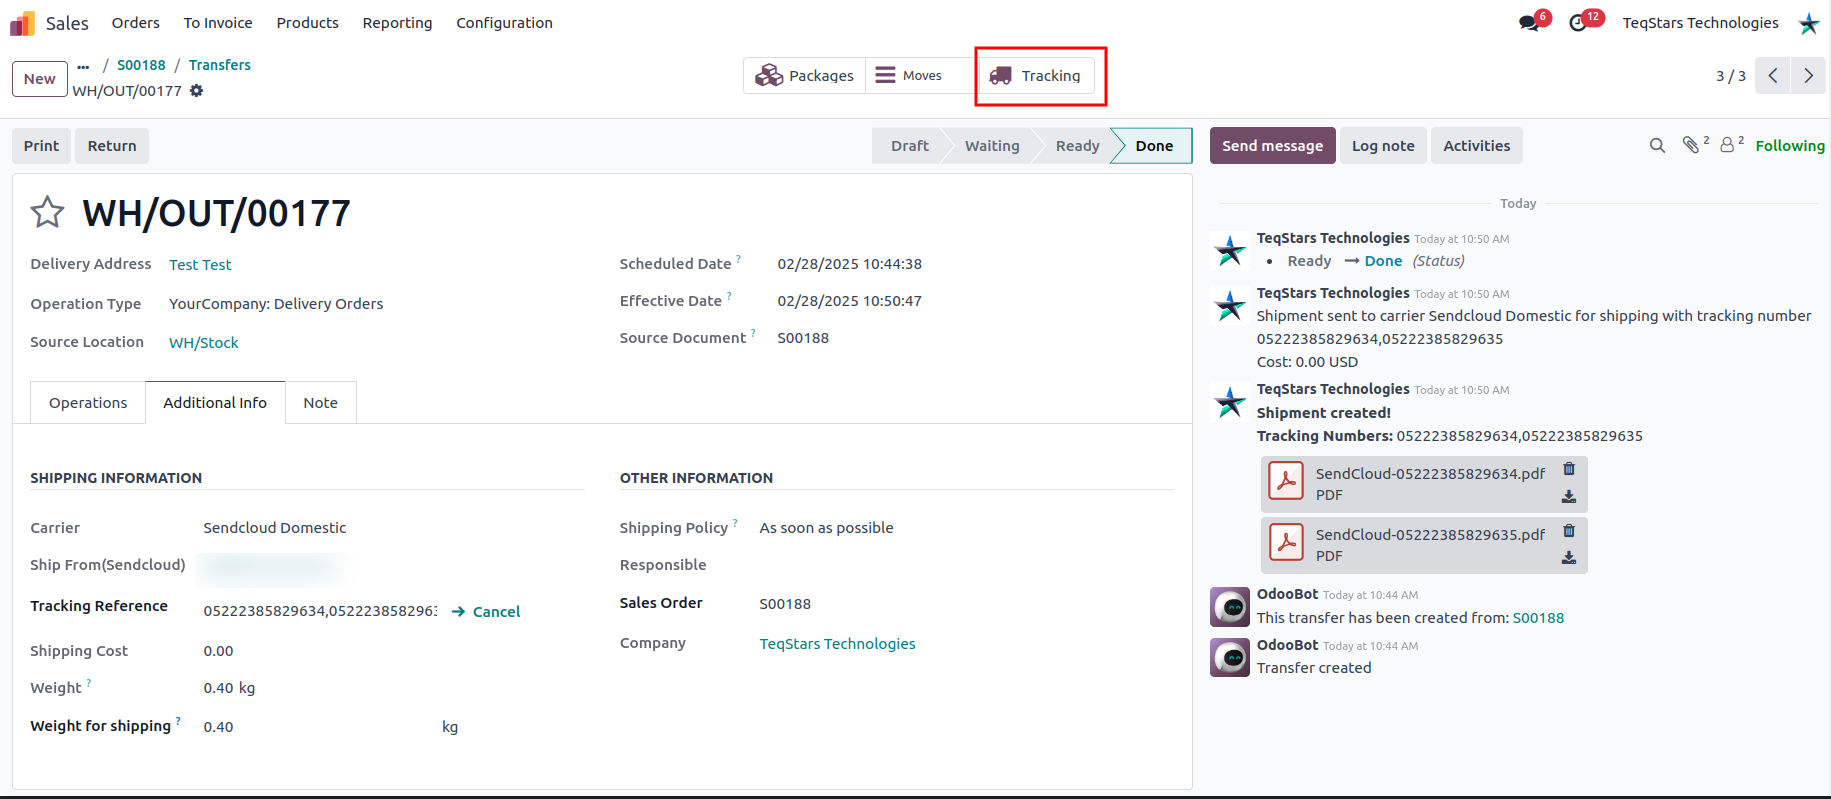Click Shipping Policy help question mark

point(735,522)
